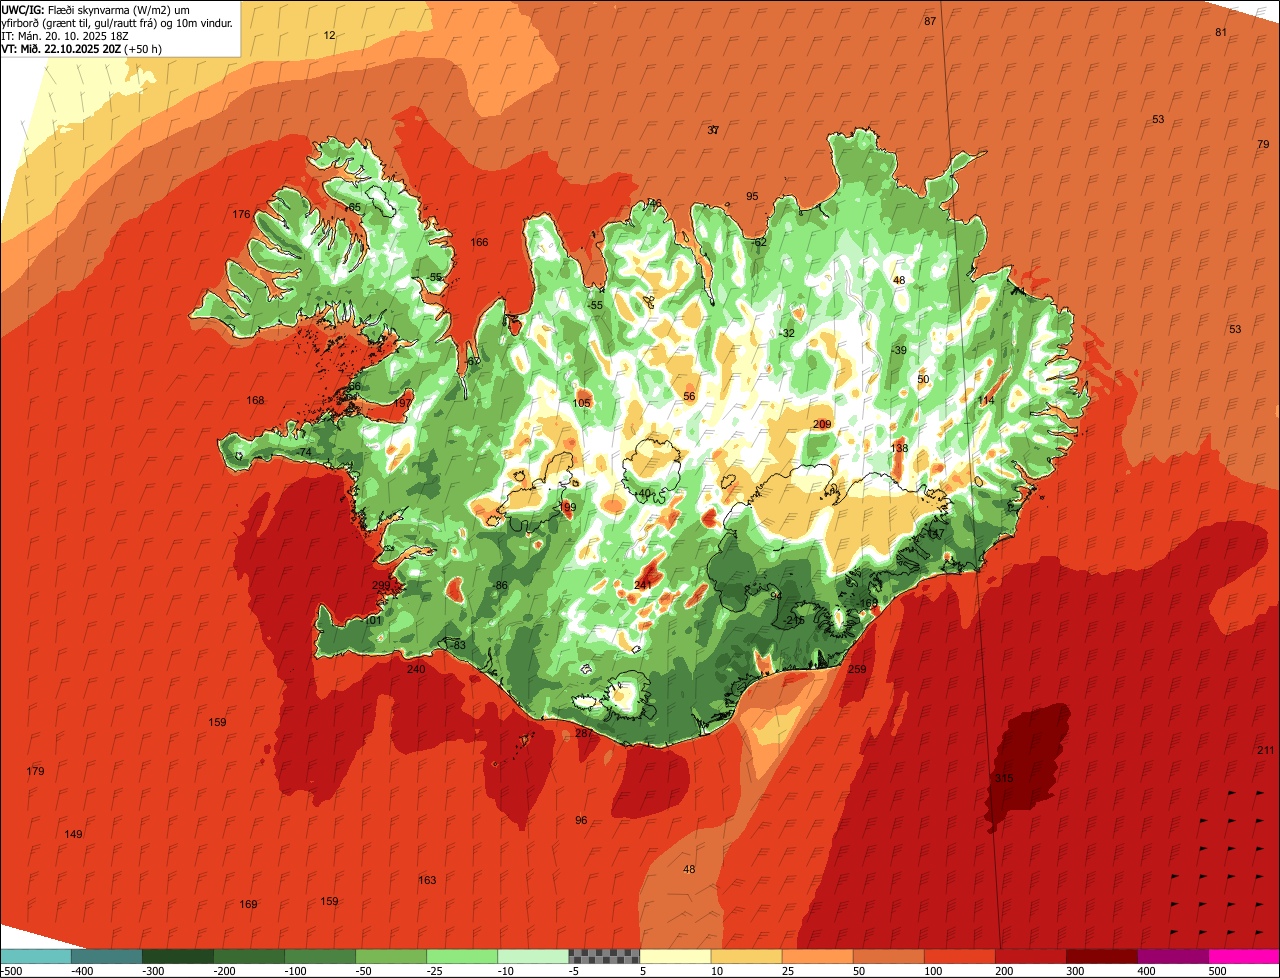Click the map value 315 in the dark-red patch

click(1004, 778)
